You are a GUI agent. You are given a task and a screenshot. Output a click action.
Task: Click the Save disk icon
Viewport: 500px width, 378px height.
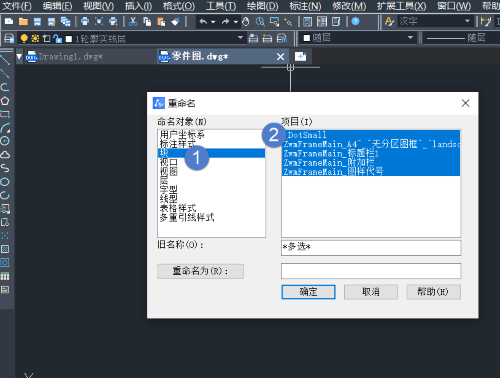click(x=37, y=22)
